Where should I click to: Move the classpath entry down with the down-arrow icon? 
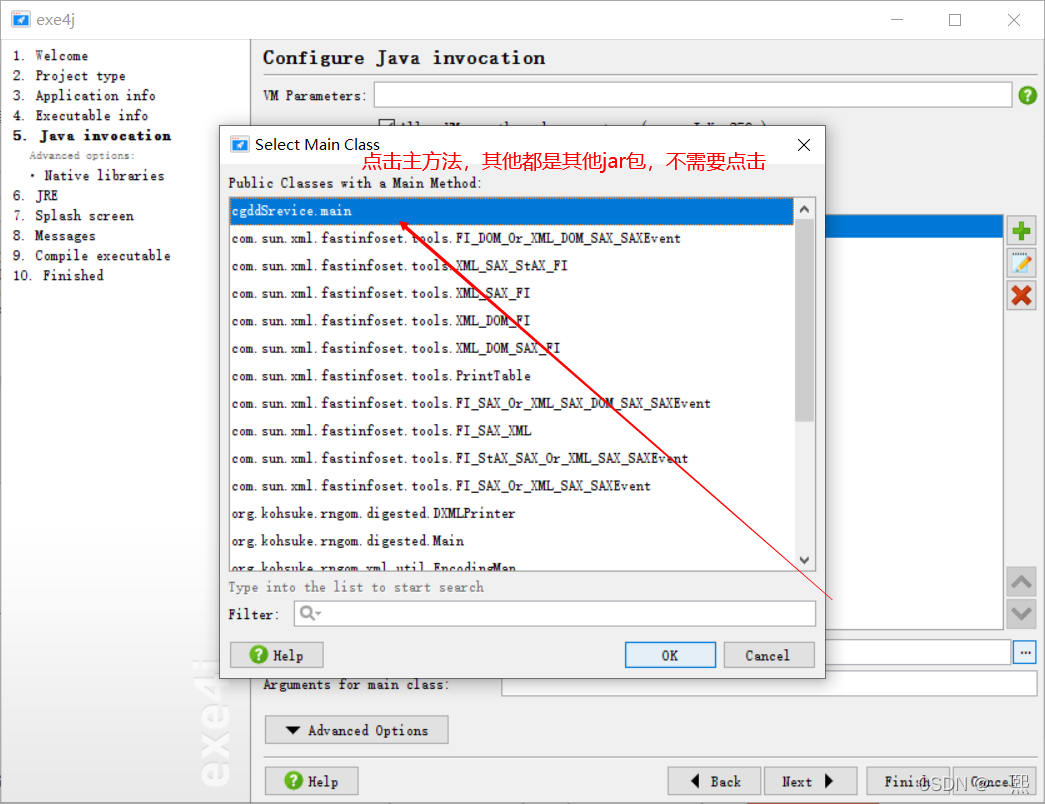pyautogui.click(x=1021, y=613)
